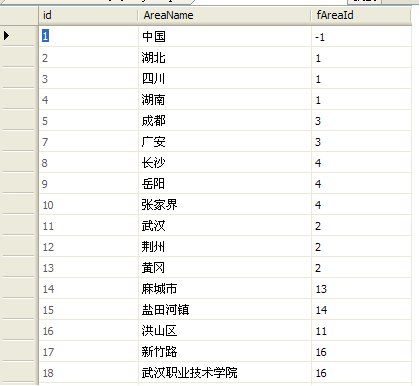420x386 pixels.
Task: Select the AreaName cell 新竹路
Action: [225, 352]
